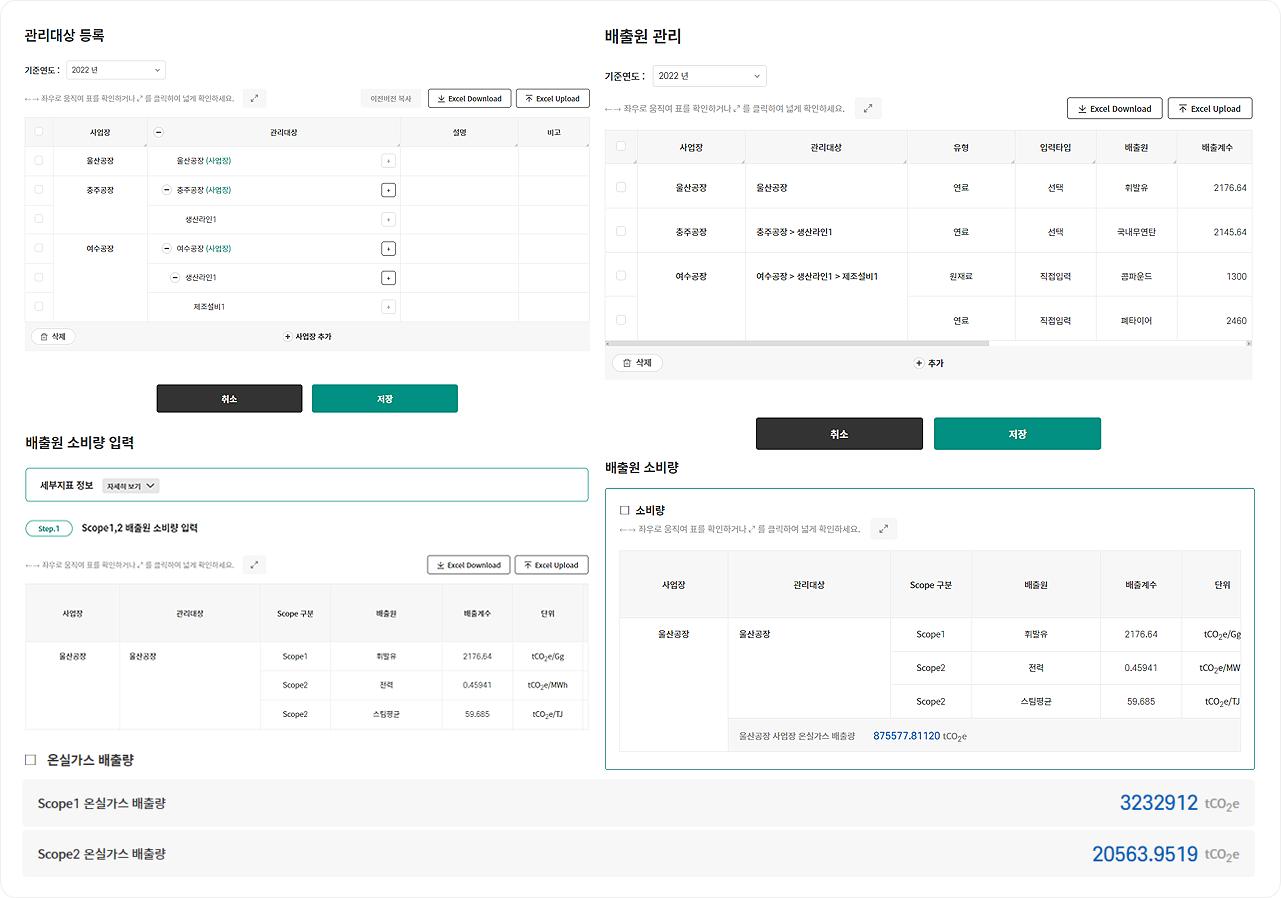
Task: Click 저장 button in 배출원 관리
Action: [x=1017, y=434]
